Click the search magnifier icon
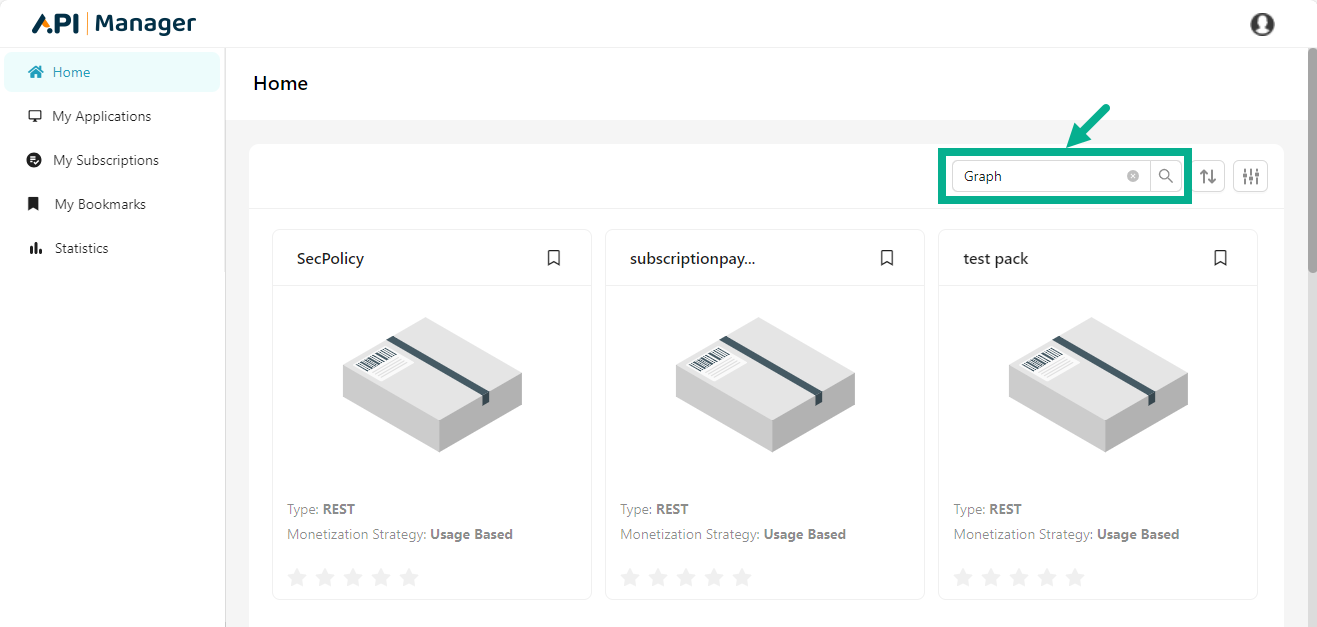 1166,176
